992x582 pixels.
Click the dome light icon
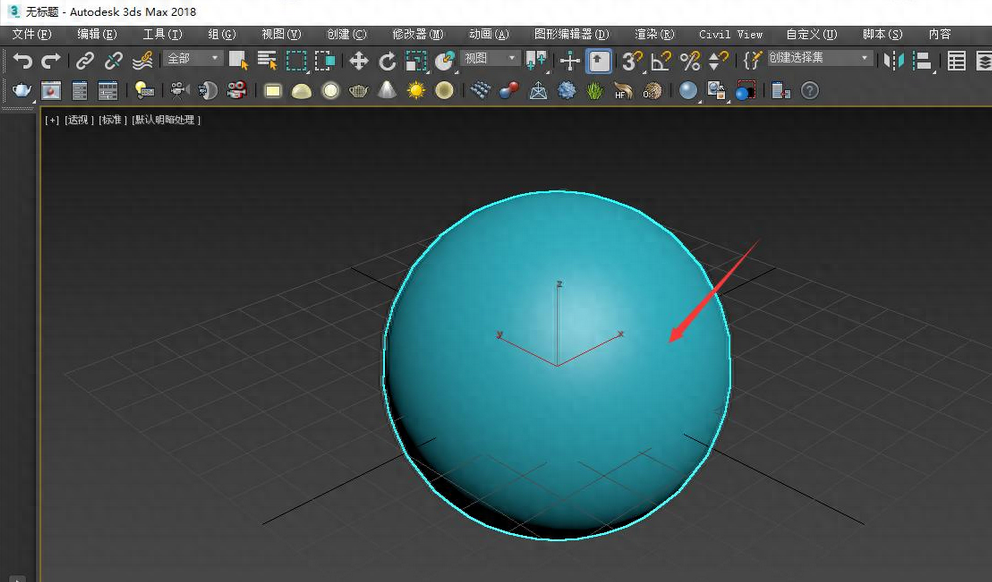pos(301,91)
